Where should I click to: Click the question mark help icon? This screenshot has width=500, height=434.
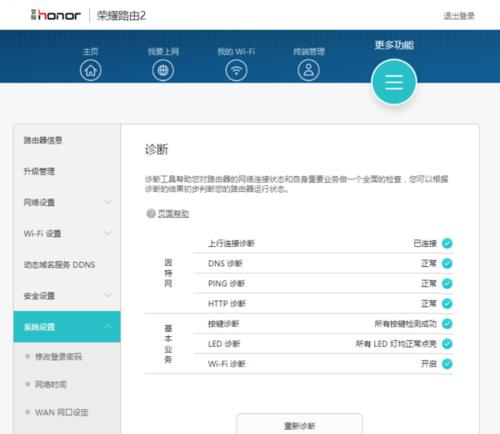pyautogui.click(x=151, y=213)
